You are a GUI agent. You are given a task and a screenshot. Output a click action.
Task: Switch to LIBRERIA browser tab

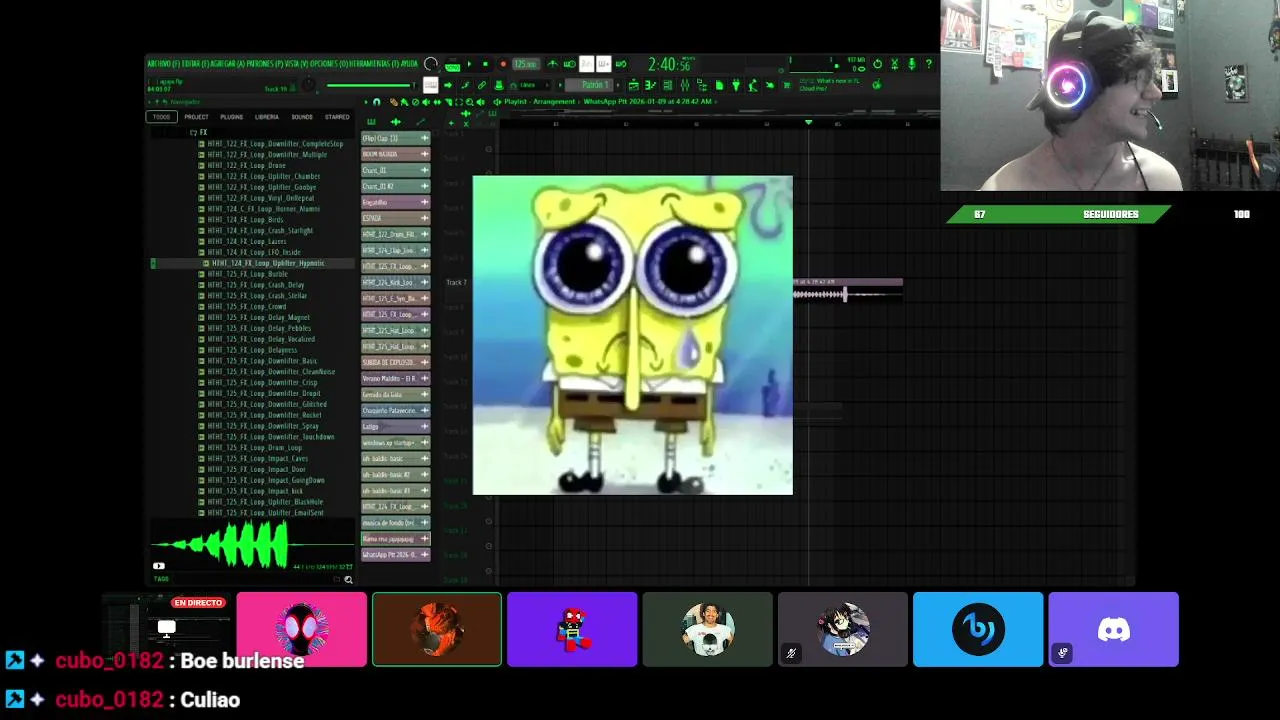point(267,117)
